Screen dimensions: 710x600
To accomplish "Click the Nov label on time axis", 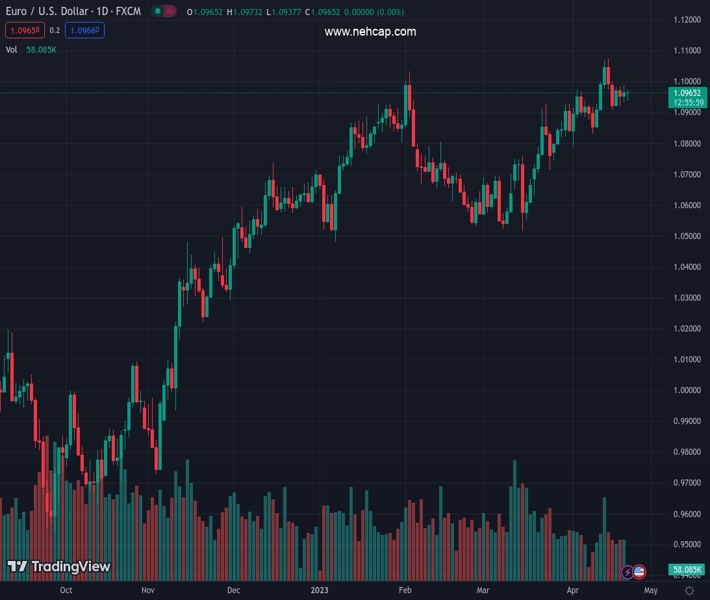I will pyautogui.click(x=149, y=591).
